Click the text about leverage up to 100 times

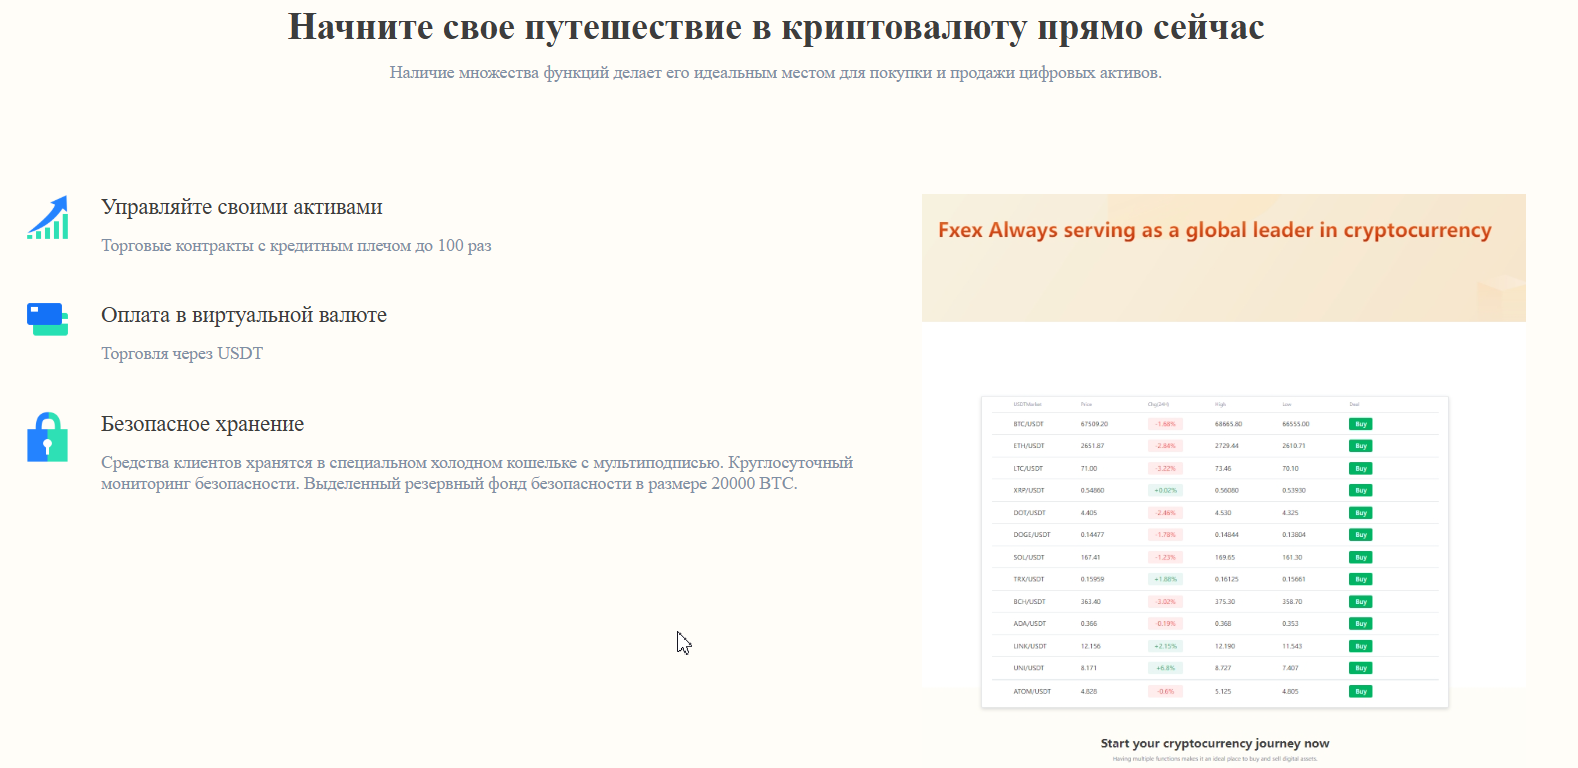coord(296,246)
